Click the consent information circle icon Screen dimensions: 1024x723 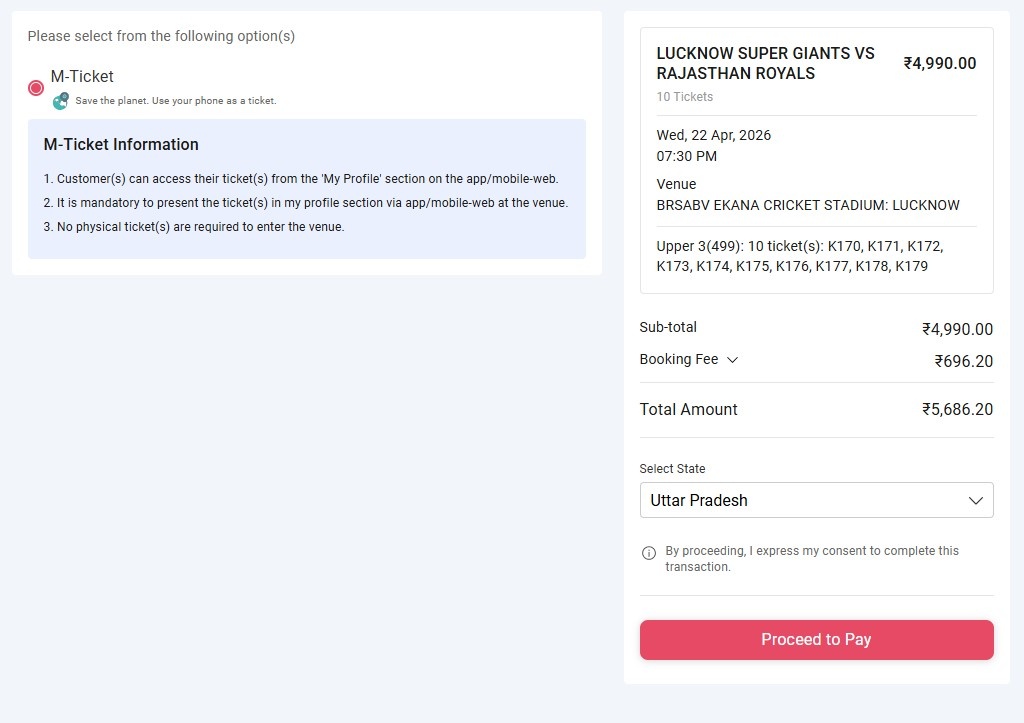[649, 553]
